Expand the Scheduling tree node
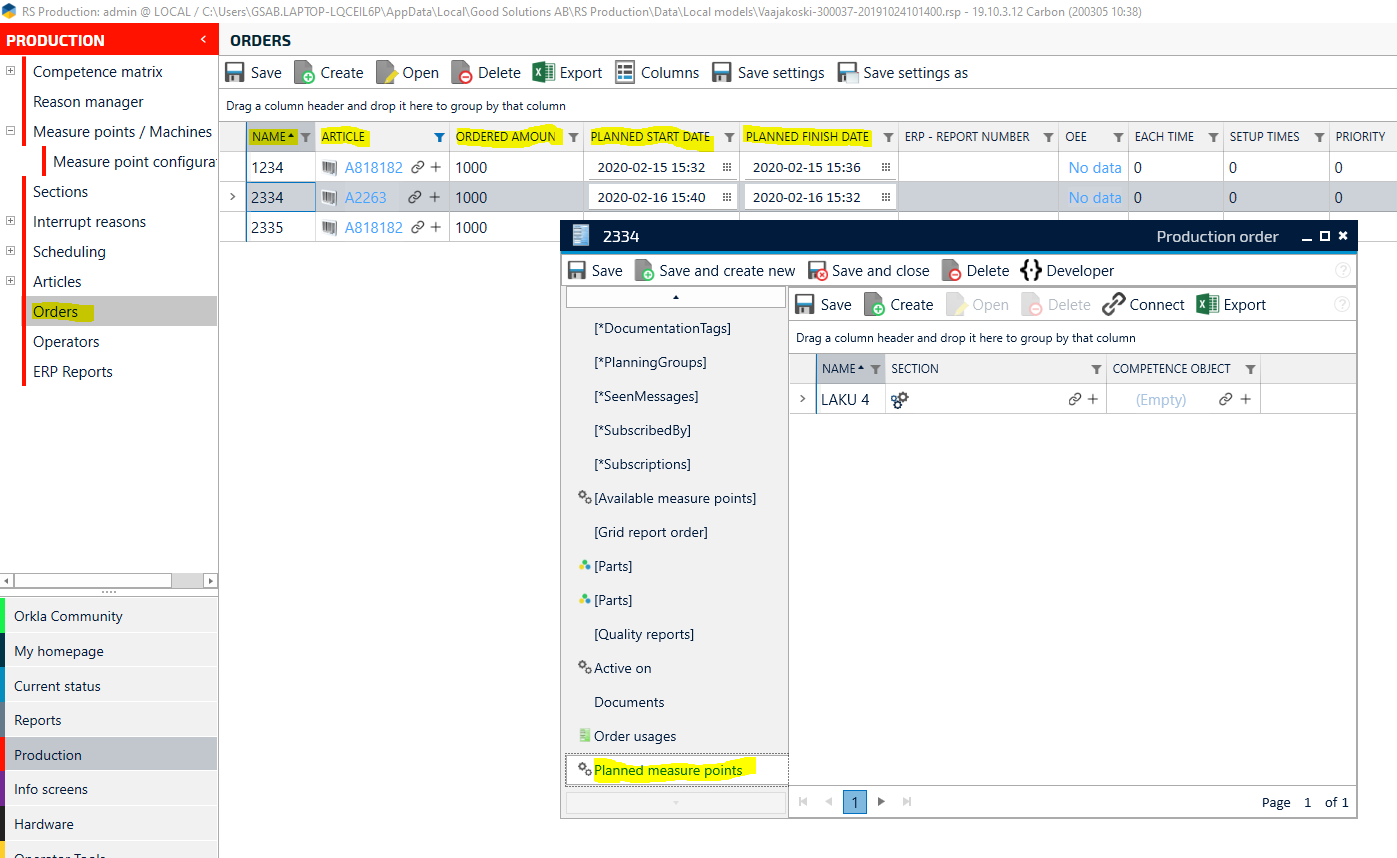This screenshot has width=1397, height=858. (10, 252)
